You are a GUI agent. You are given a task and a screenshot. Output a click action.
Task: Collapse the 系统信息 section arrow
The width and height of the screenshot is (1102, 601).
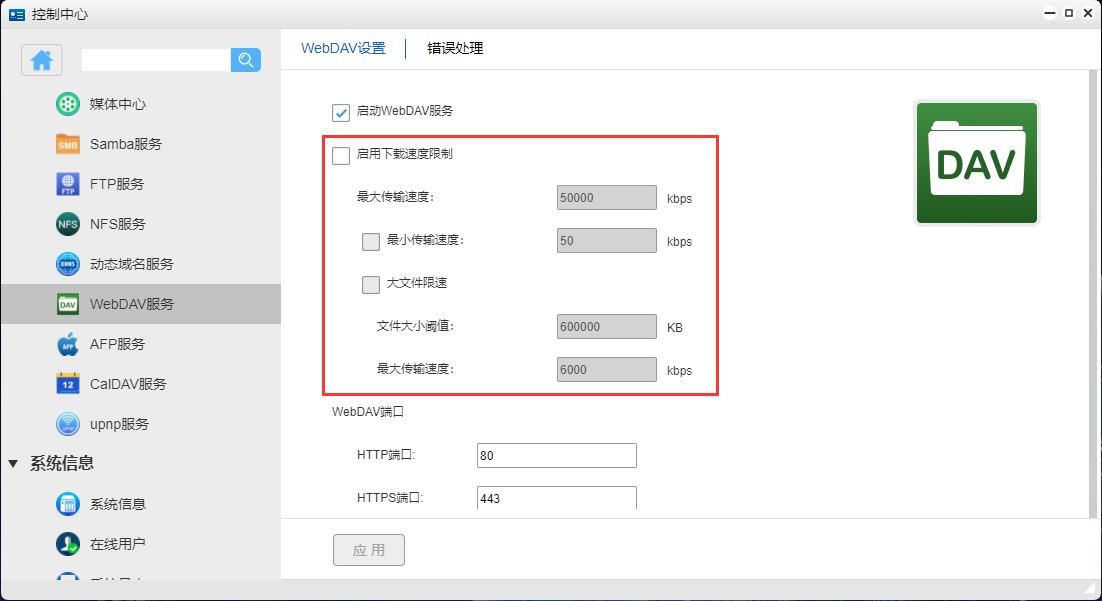click(13, 463)
